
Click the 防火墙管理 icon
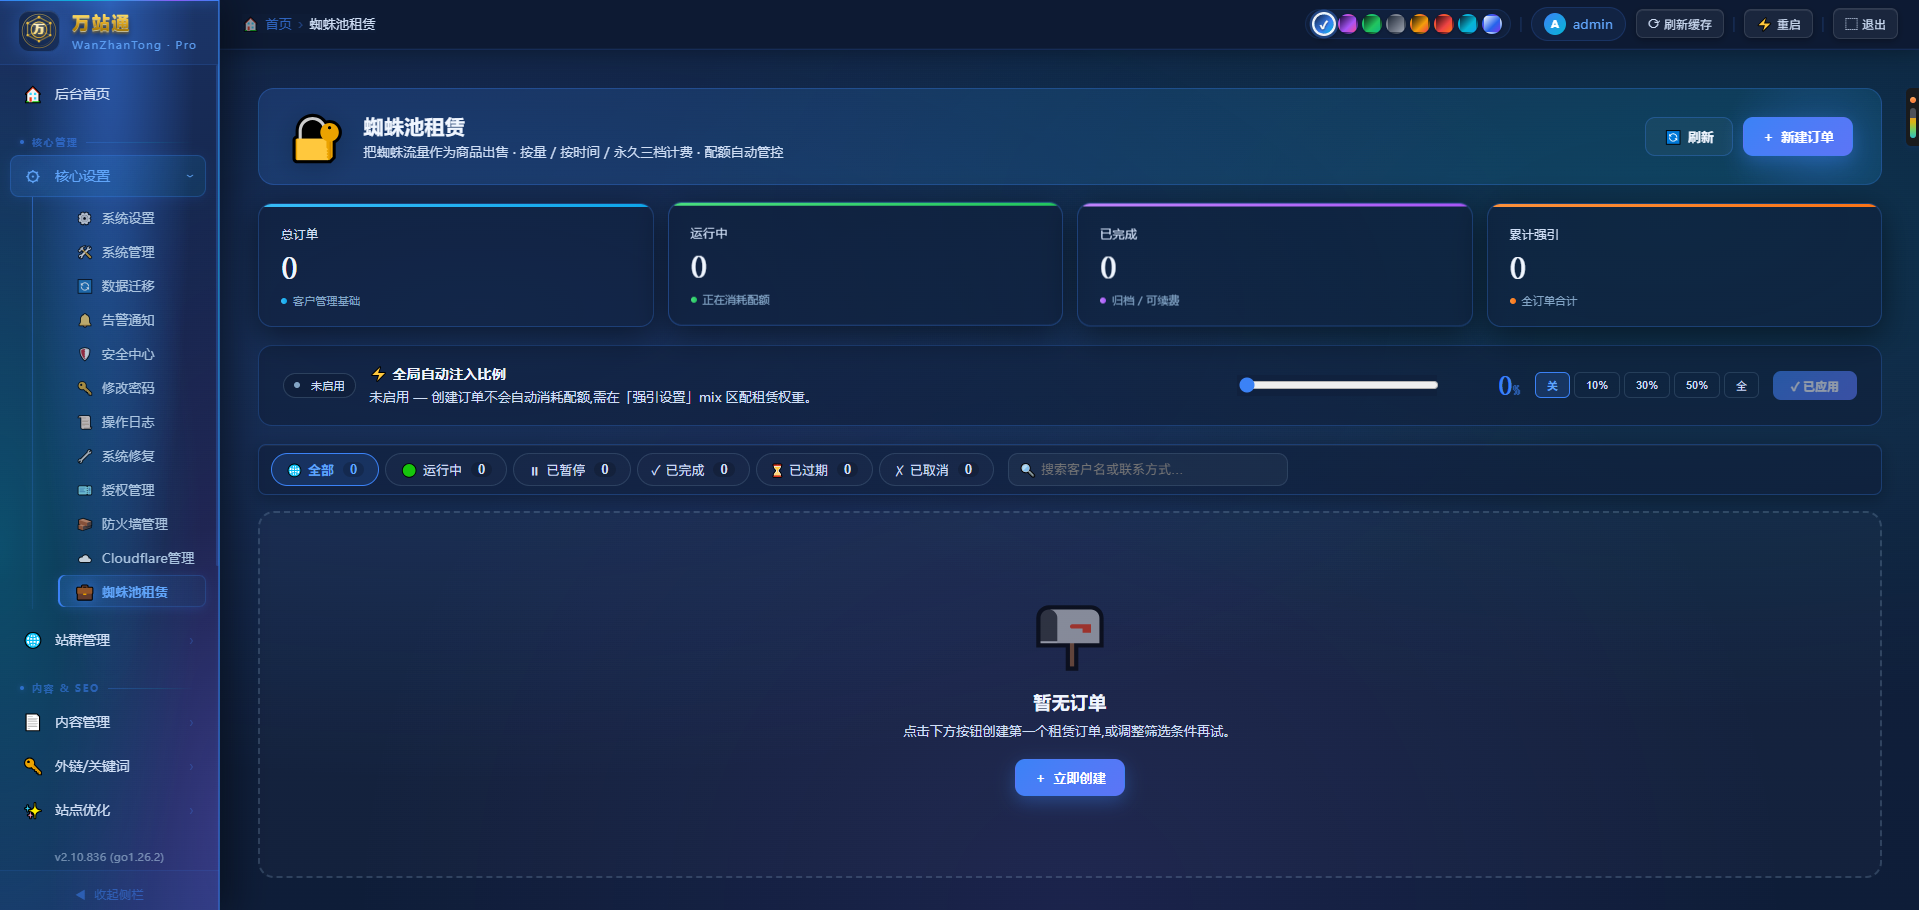[x=85, y=524]
